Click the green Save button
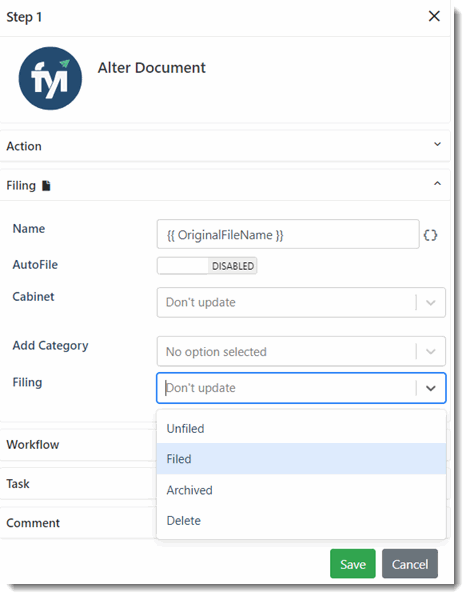 coord(353,564)
